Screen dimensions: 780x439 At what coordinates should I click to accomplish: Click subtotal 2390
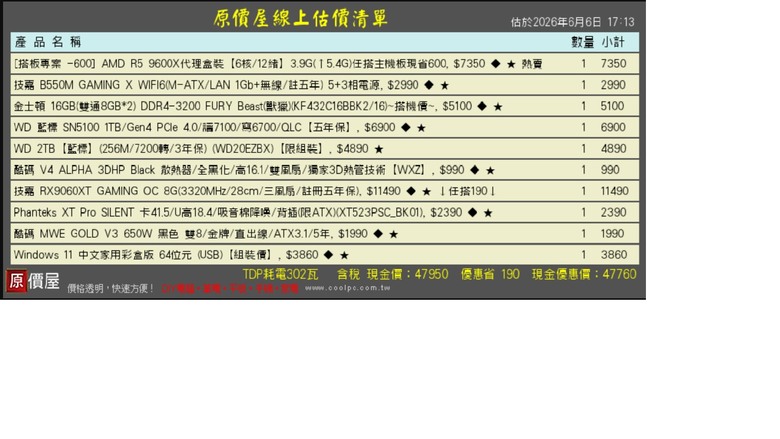(x=613, y=212)
